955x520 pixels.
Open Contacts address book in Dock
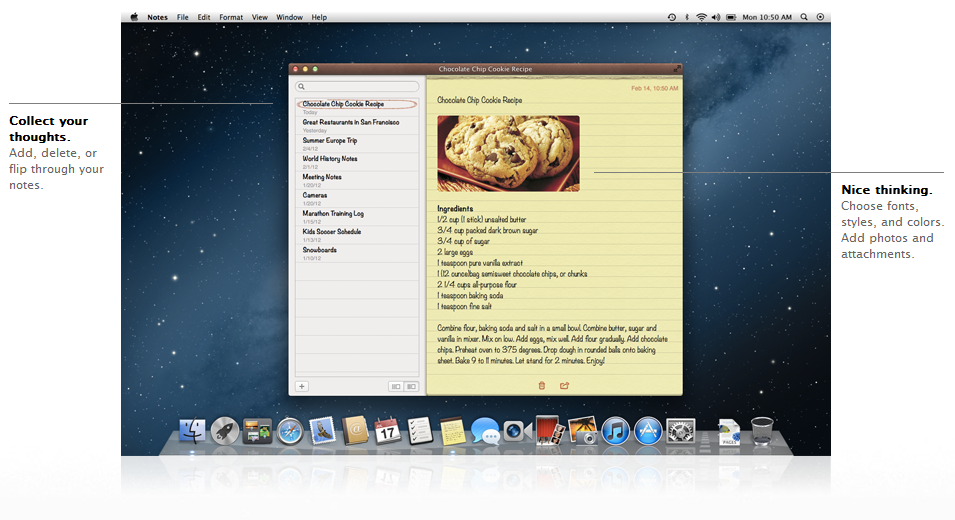coord(355,430)
